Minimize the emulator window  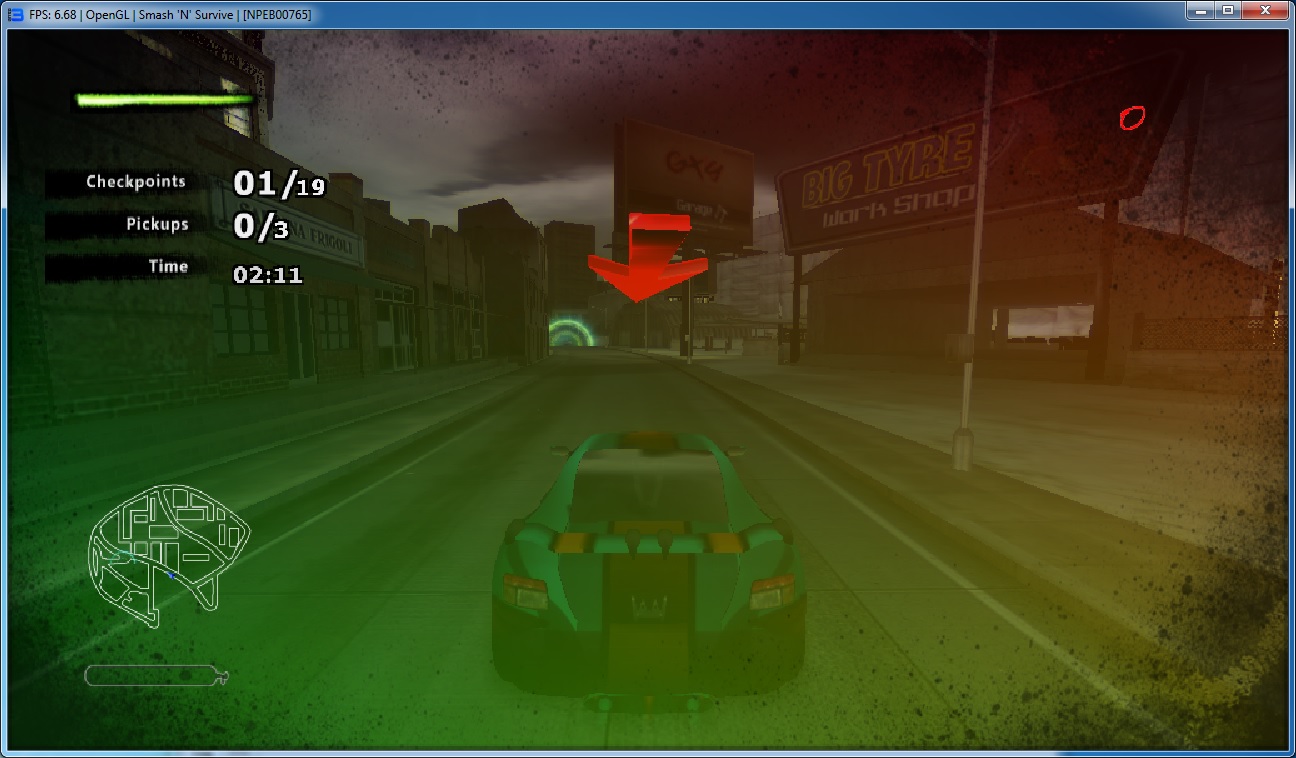[x=1200, y=11]
